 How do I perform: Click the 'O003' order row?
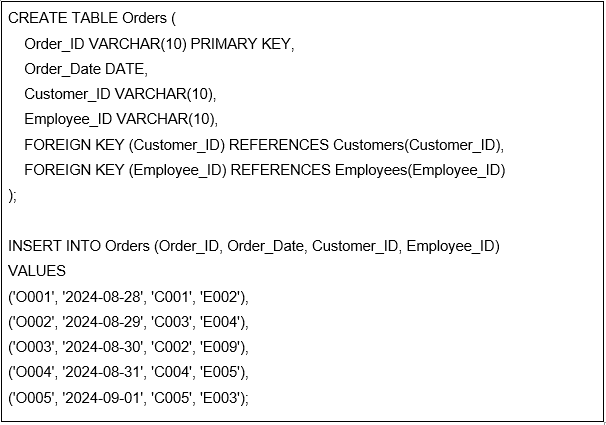pyautogui.click(x=128, y=347)
